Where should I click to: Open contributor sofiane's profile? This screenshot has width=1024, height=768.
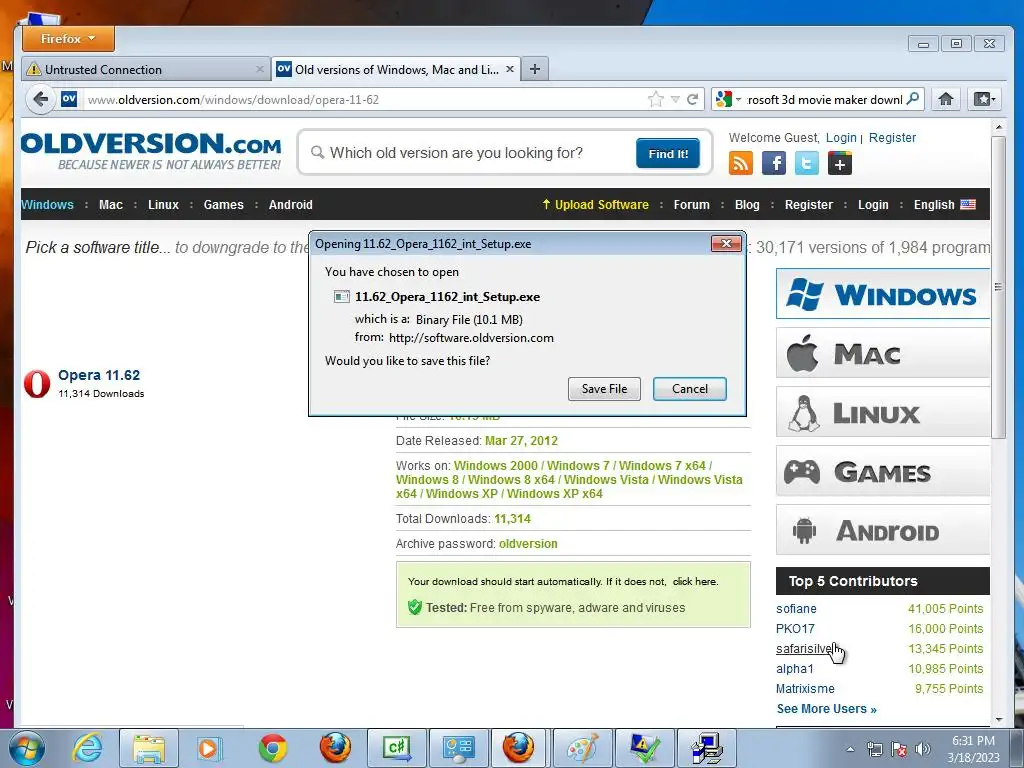click(x=796, y=609)
